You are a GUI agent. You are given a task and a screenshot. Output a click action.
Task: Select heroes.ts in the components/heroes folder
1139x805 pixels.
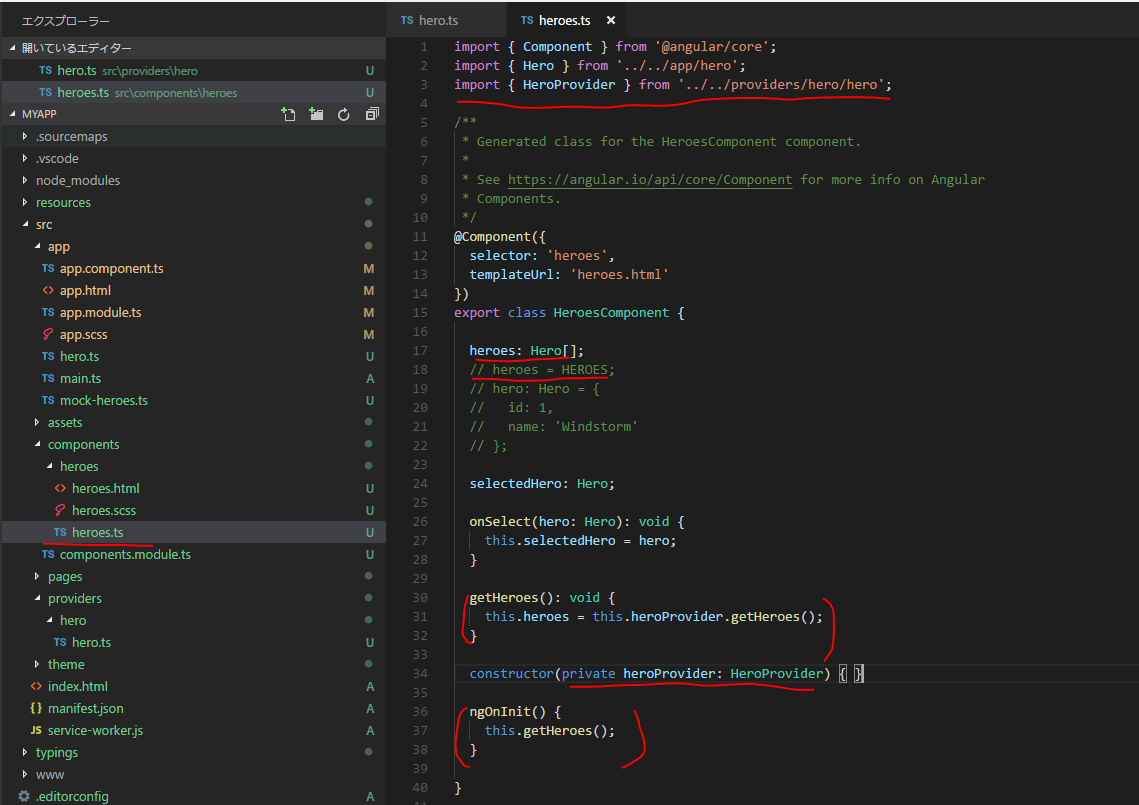[x=194, y=532]
